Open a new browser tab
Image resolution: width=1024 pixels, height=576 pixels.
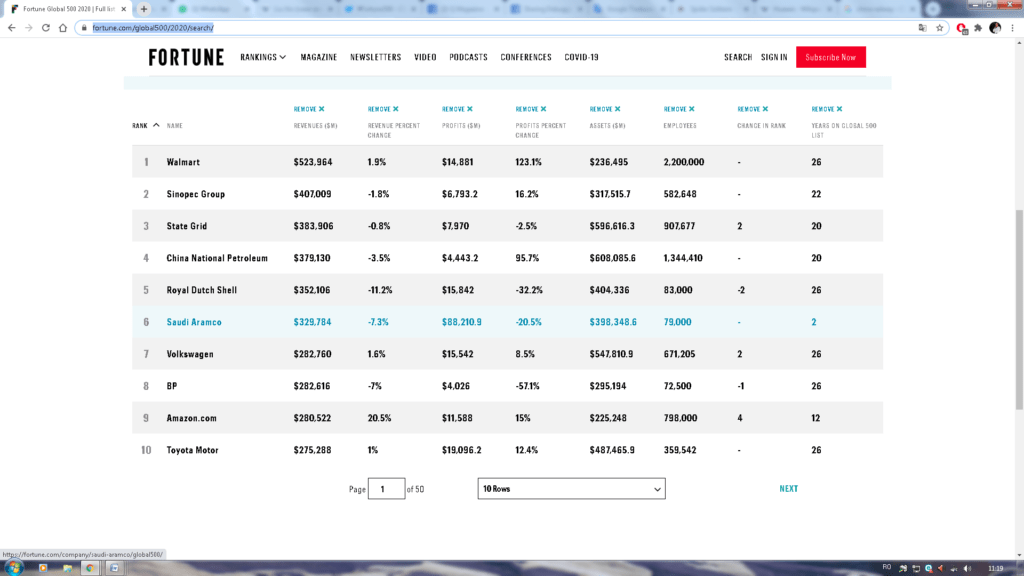pos(144,8)
